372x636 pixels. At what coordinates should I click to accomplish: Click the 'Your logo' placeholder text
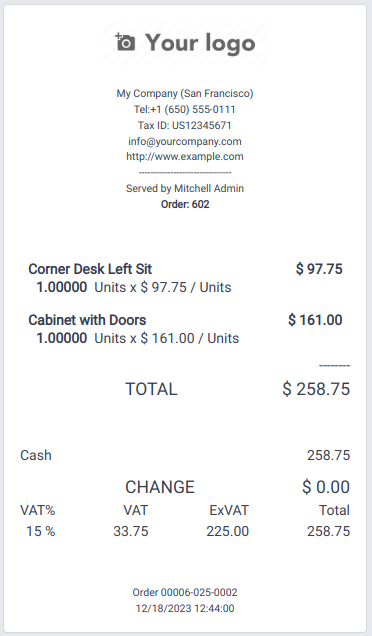pyautogui.click(x=200, y=43)
